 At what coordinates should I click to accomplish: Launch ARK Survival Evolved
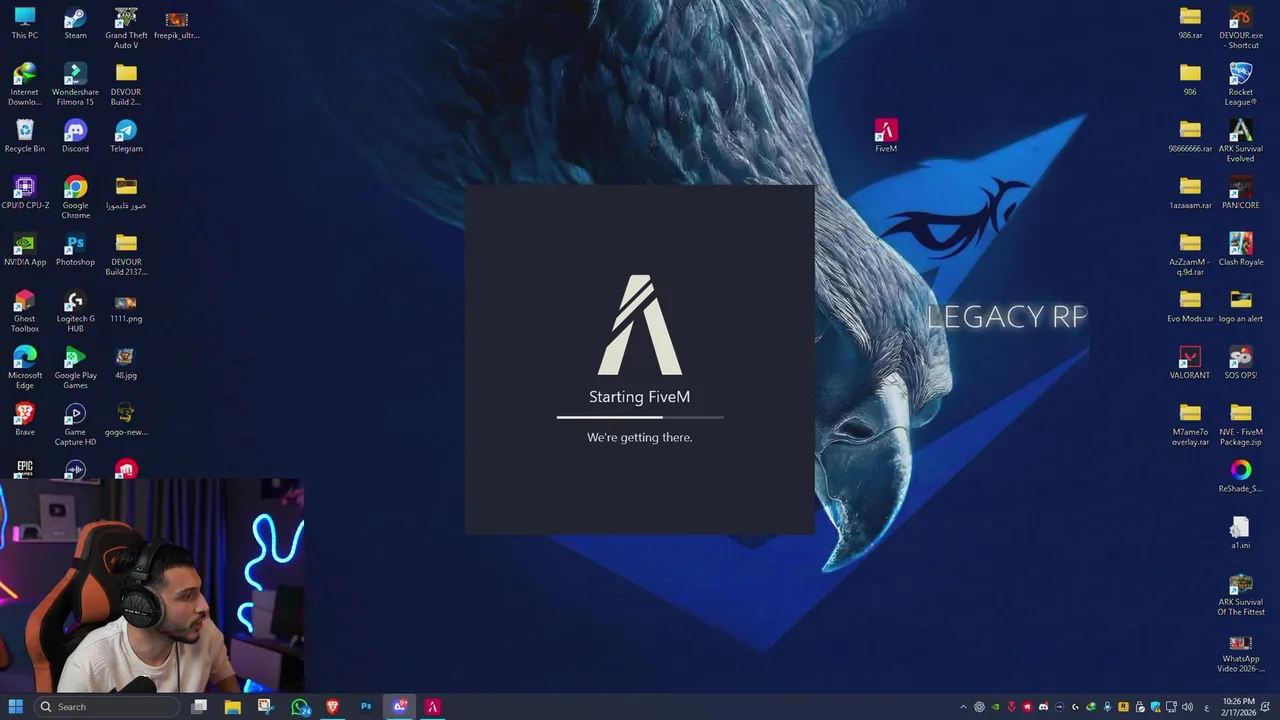(x=1241, y=141)
